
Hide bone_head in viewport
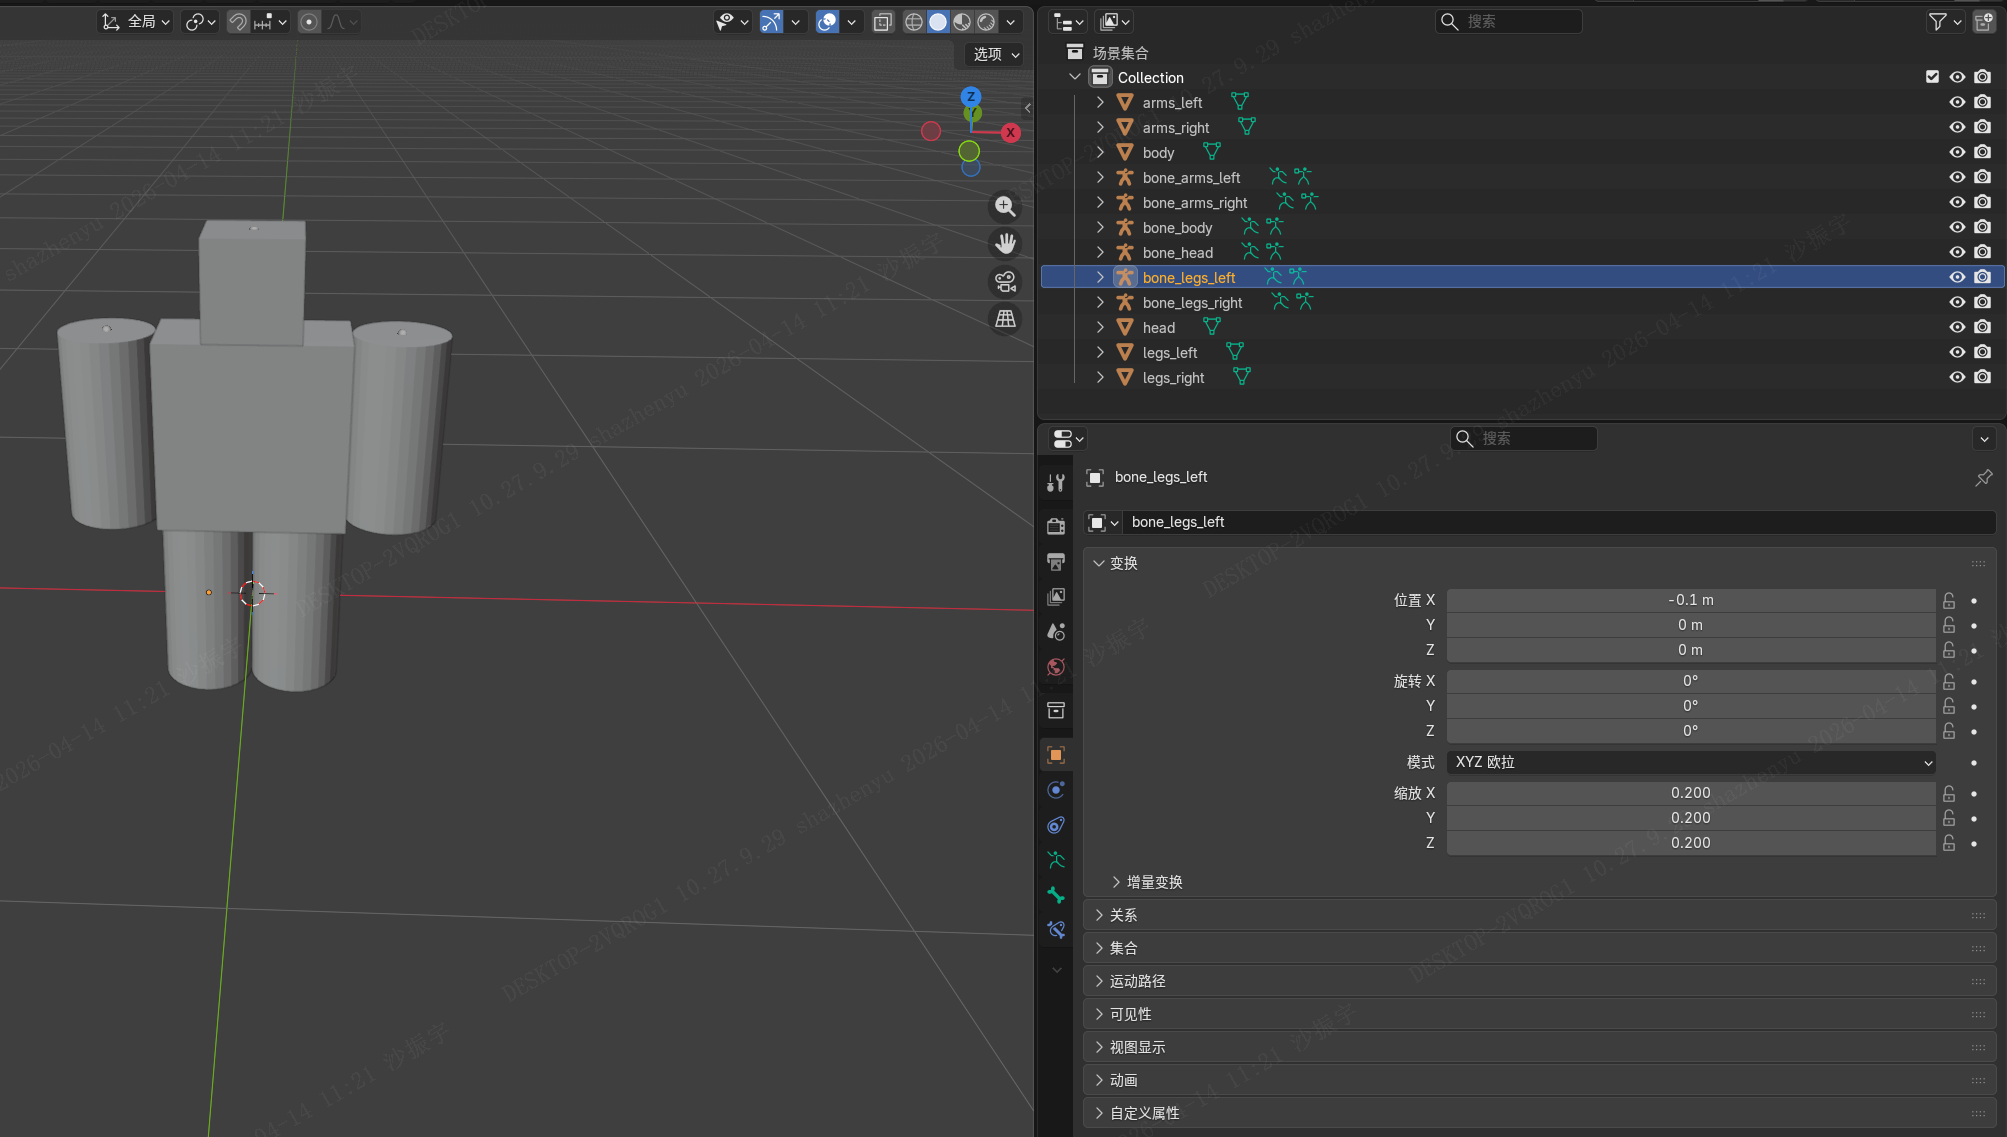pyautogui.click(x=1956, y=252)
